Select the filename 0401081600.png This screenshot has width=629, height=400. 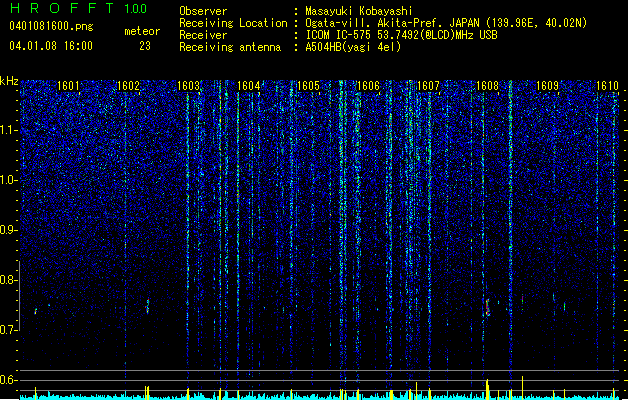click(x=51, y=26)
